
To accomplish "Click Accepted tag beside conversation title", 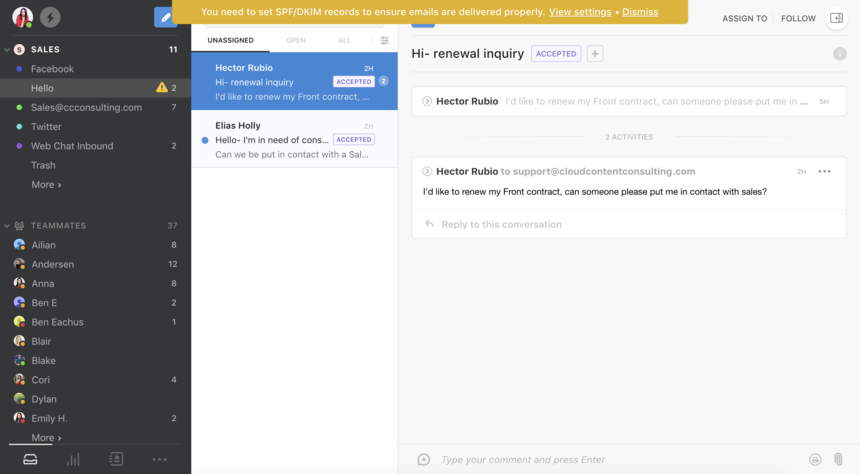I will pos(556,54).
